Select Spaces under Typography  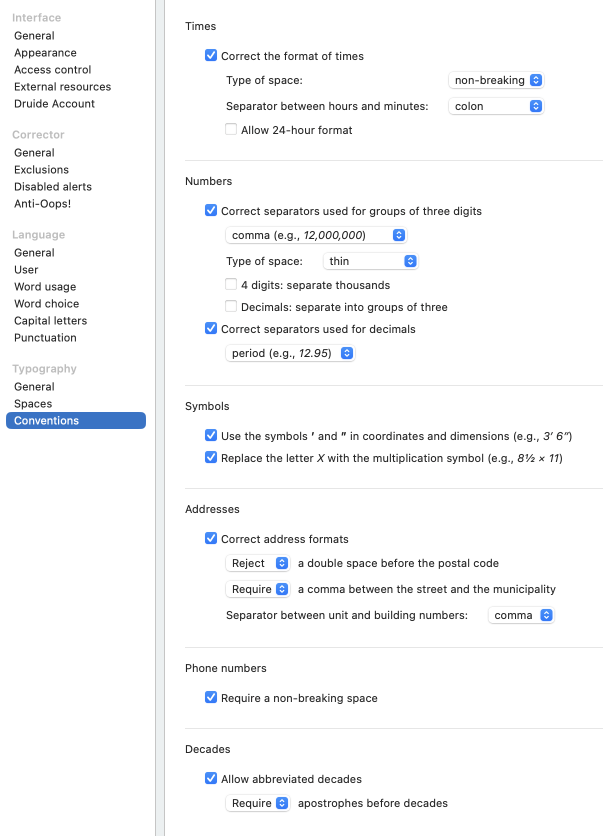(x=33, y=404)
